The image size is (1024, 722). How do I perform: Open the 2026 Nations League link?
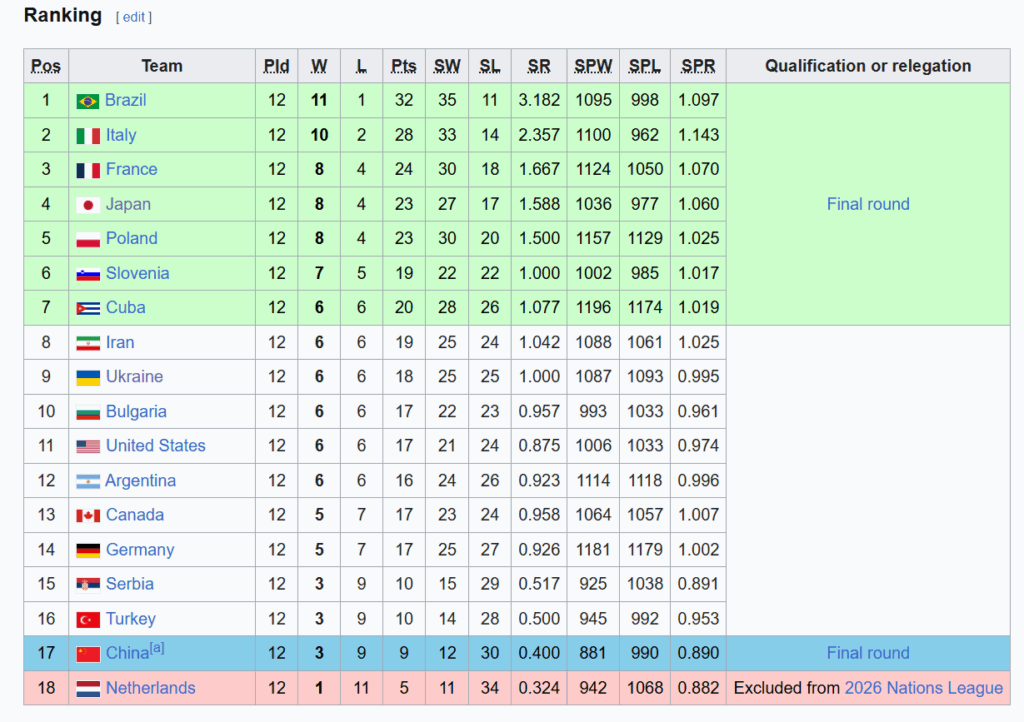[x=923, y=687]
